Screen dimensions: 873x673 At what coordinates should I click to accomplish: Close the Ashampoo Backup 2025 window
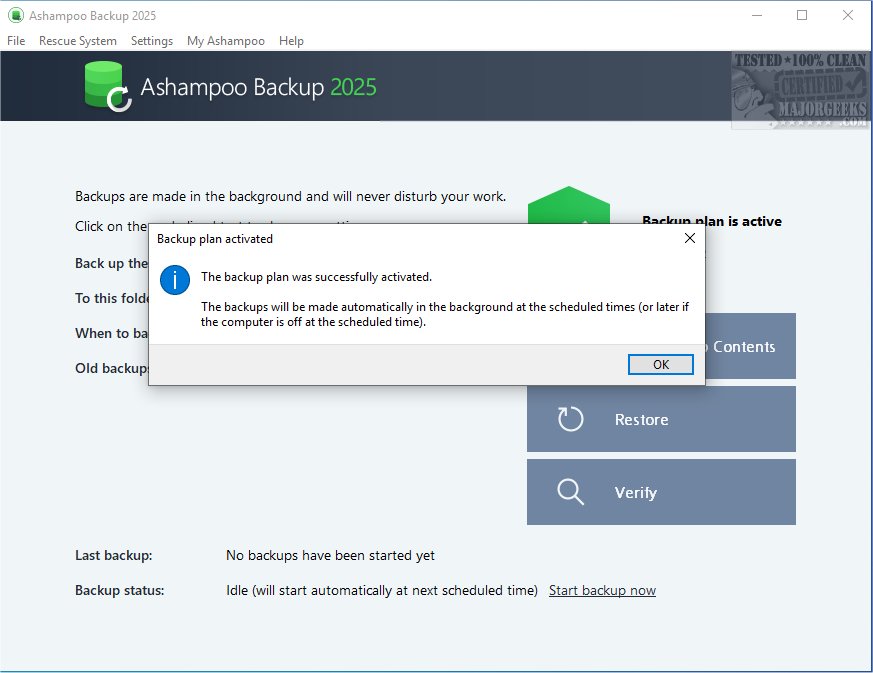[847, 16]
